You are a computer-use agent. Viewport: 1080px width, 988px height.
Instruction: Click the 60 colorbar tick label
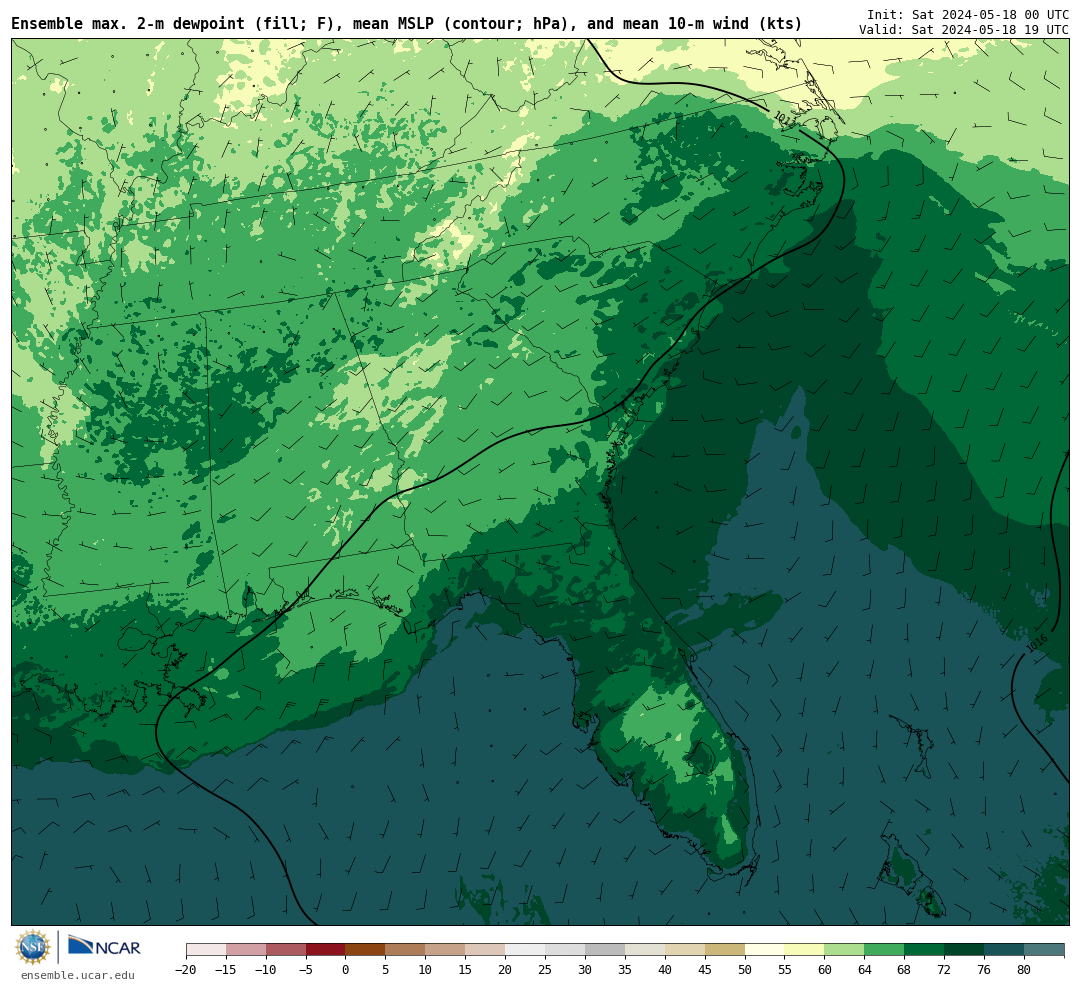click(825, 970)
